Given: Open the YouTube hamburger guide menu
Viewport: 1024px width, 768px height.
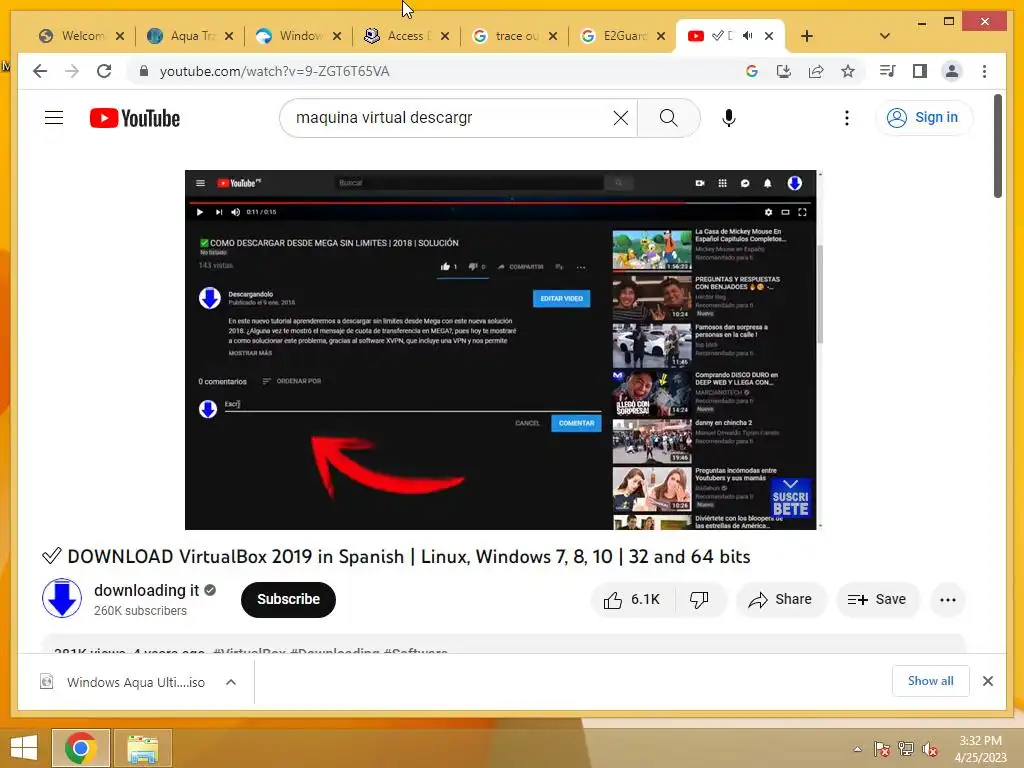Looking at the screenshot, I should tap(54, 118).
